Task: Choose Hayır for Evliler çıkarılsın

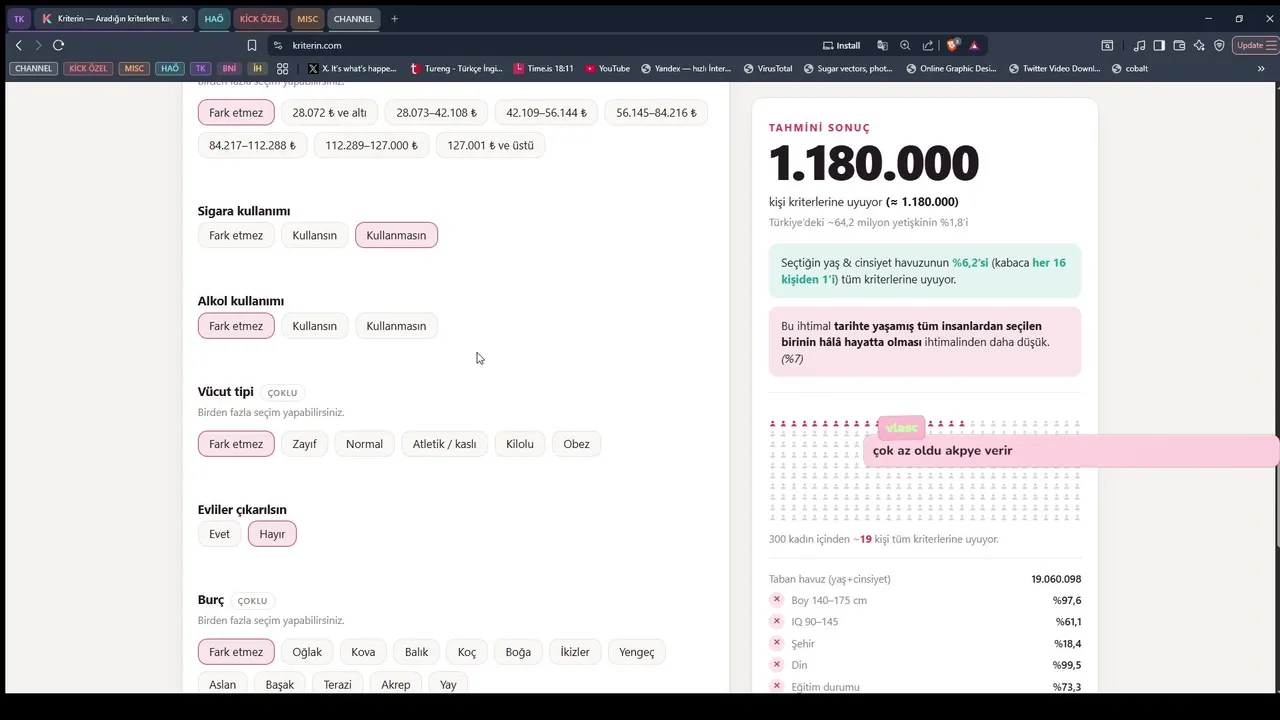Action: (272, 534)
